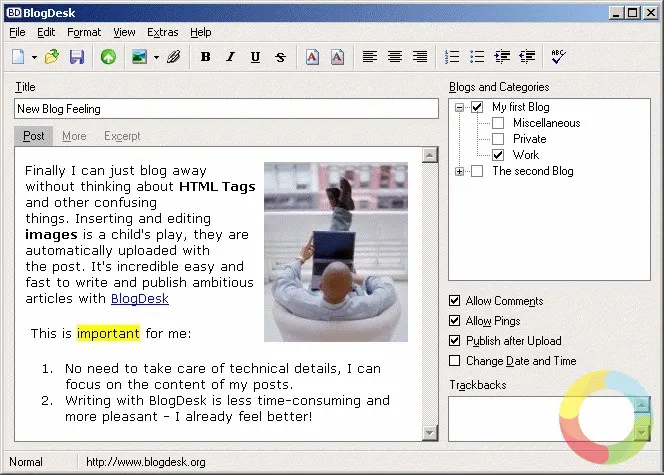Check the Private category checkbox
Viewport: 664px width, 475px height.
point(498,139)
